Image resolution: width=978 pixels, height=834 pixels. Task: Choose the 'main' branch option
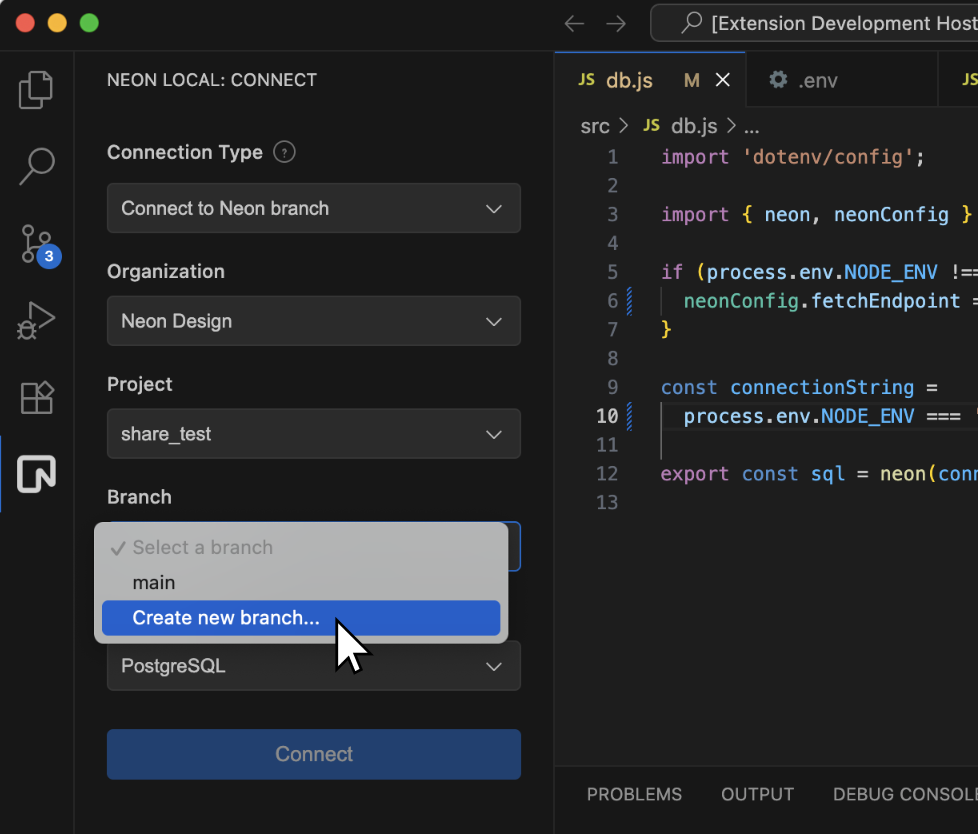tap(301, 583)
